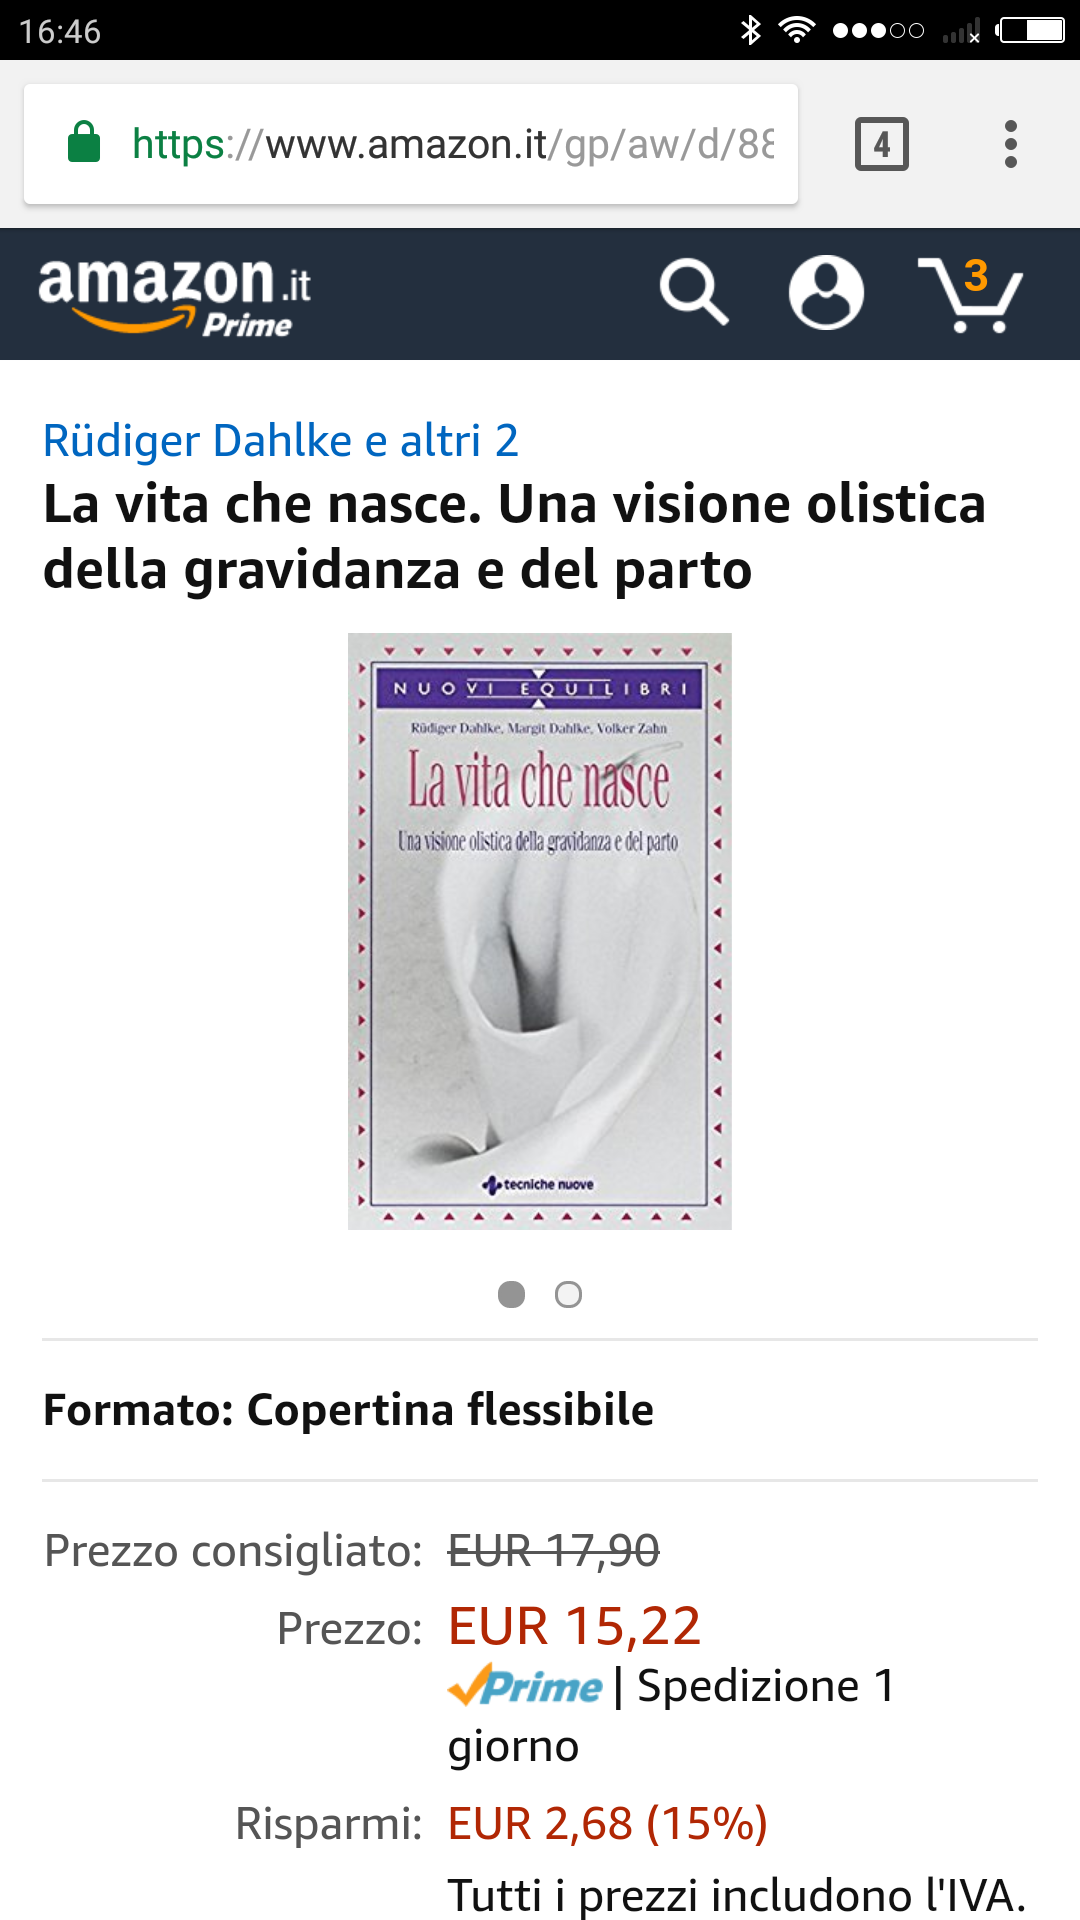Tap the book title La vita che nasce

tap(514, 536)
